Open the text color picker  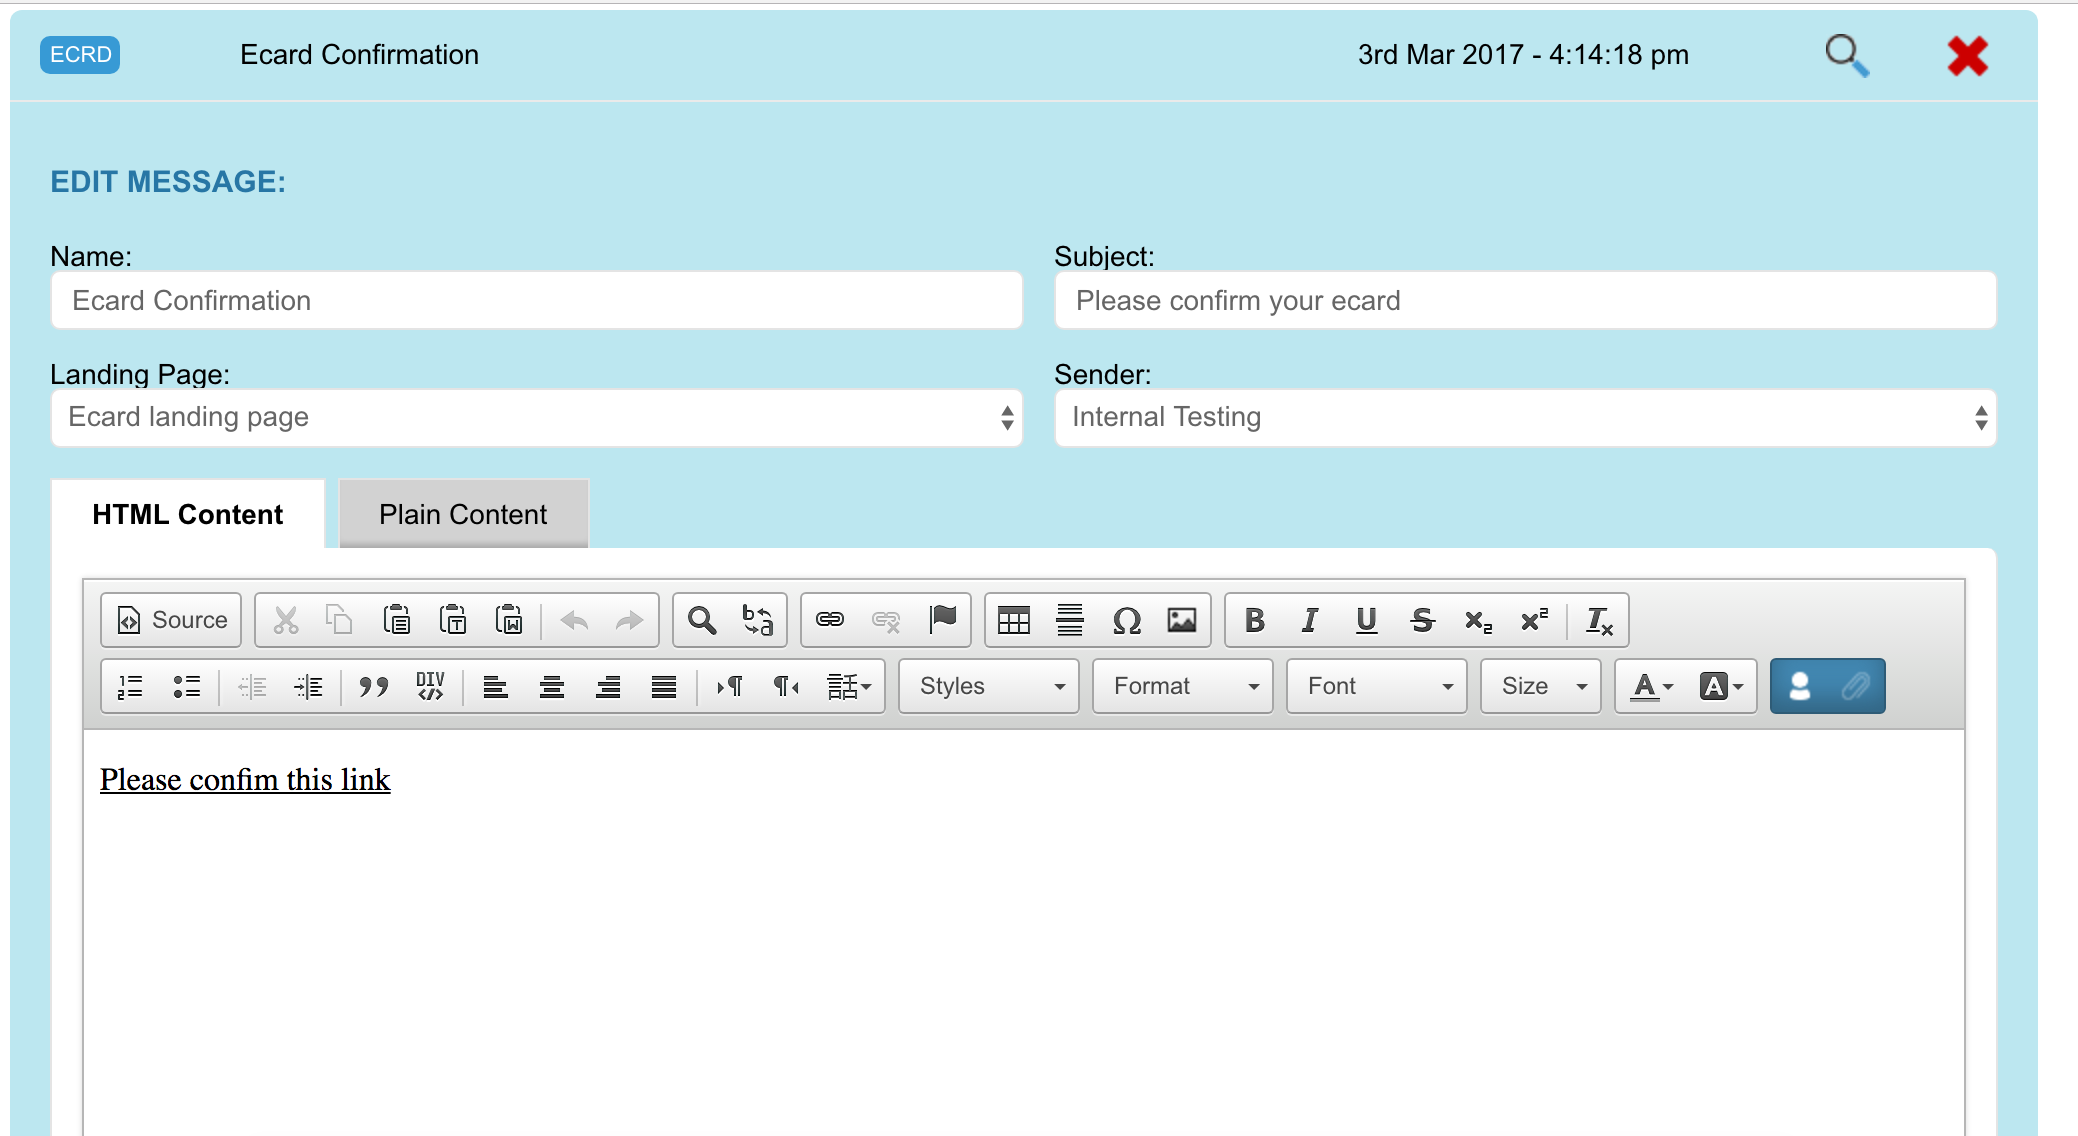1651,687
